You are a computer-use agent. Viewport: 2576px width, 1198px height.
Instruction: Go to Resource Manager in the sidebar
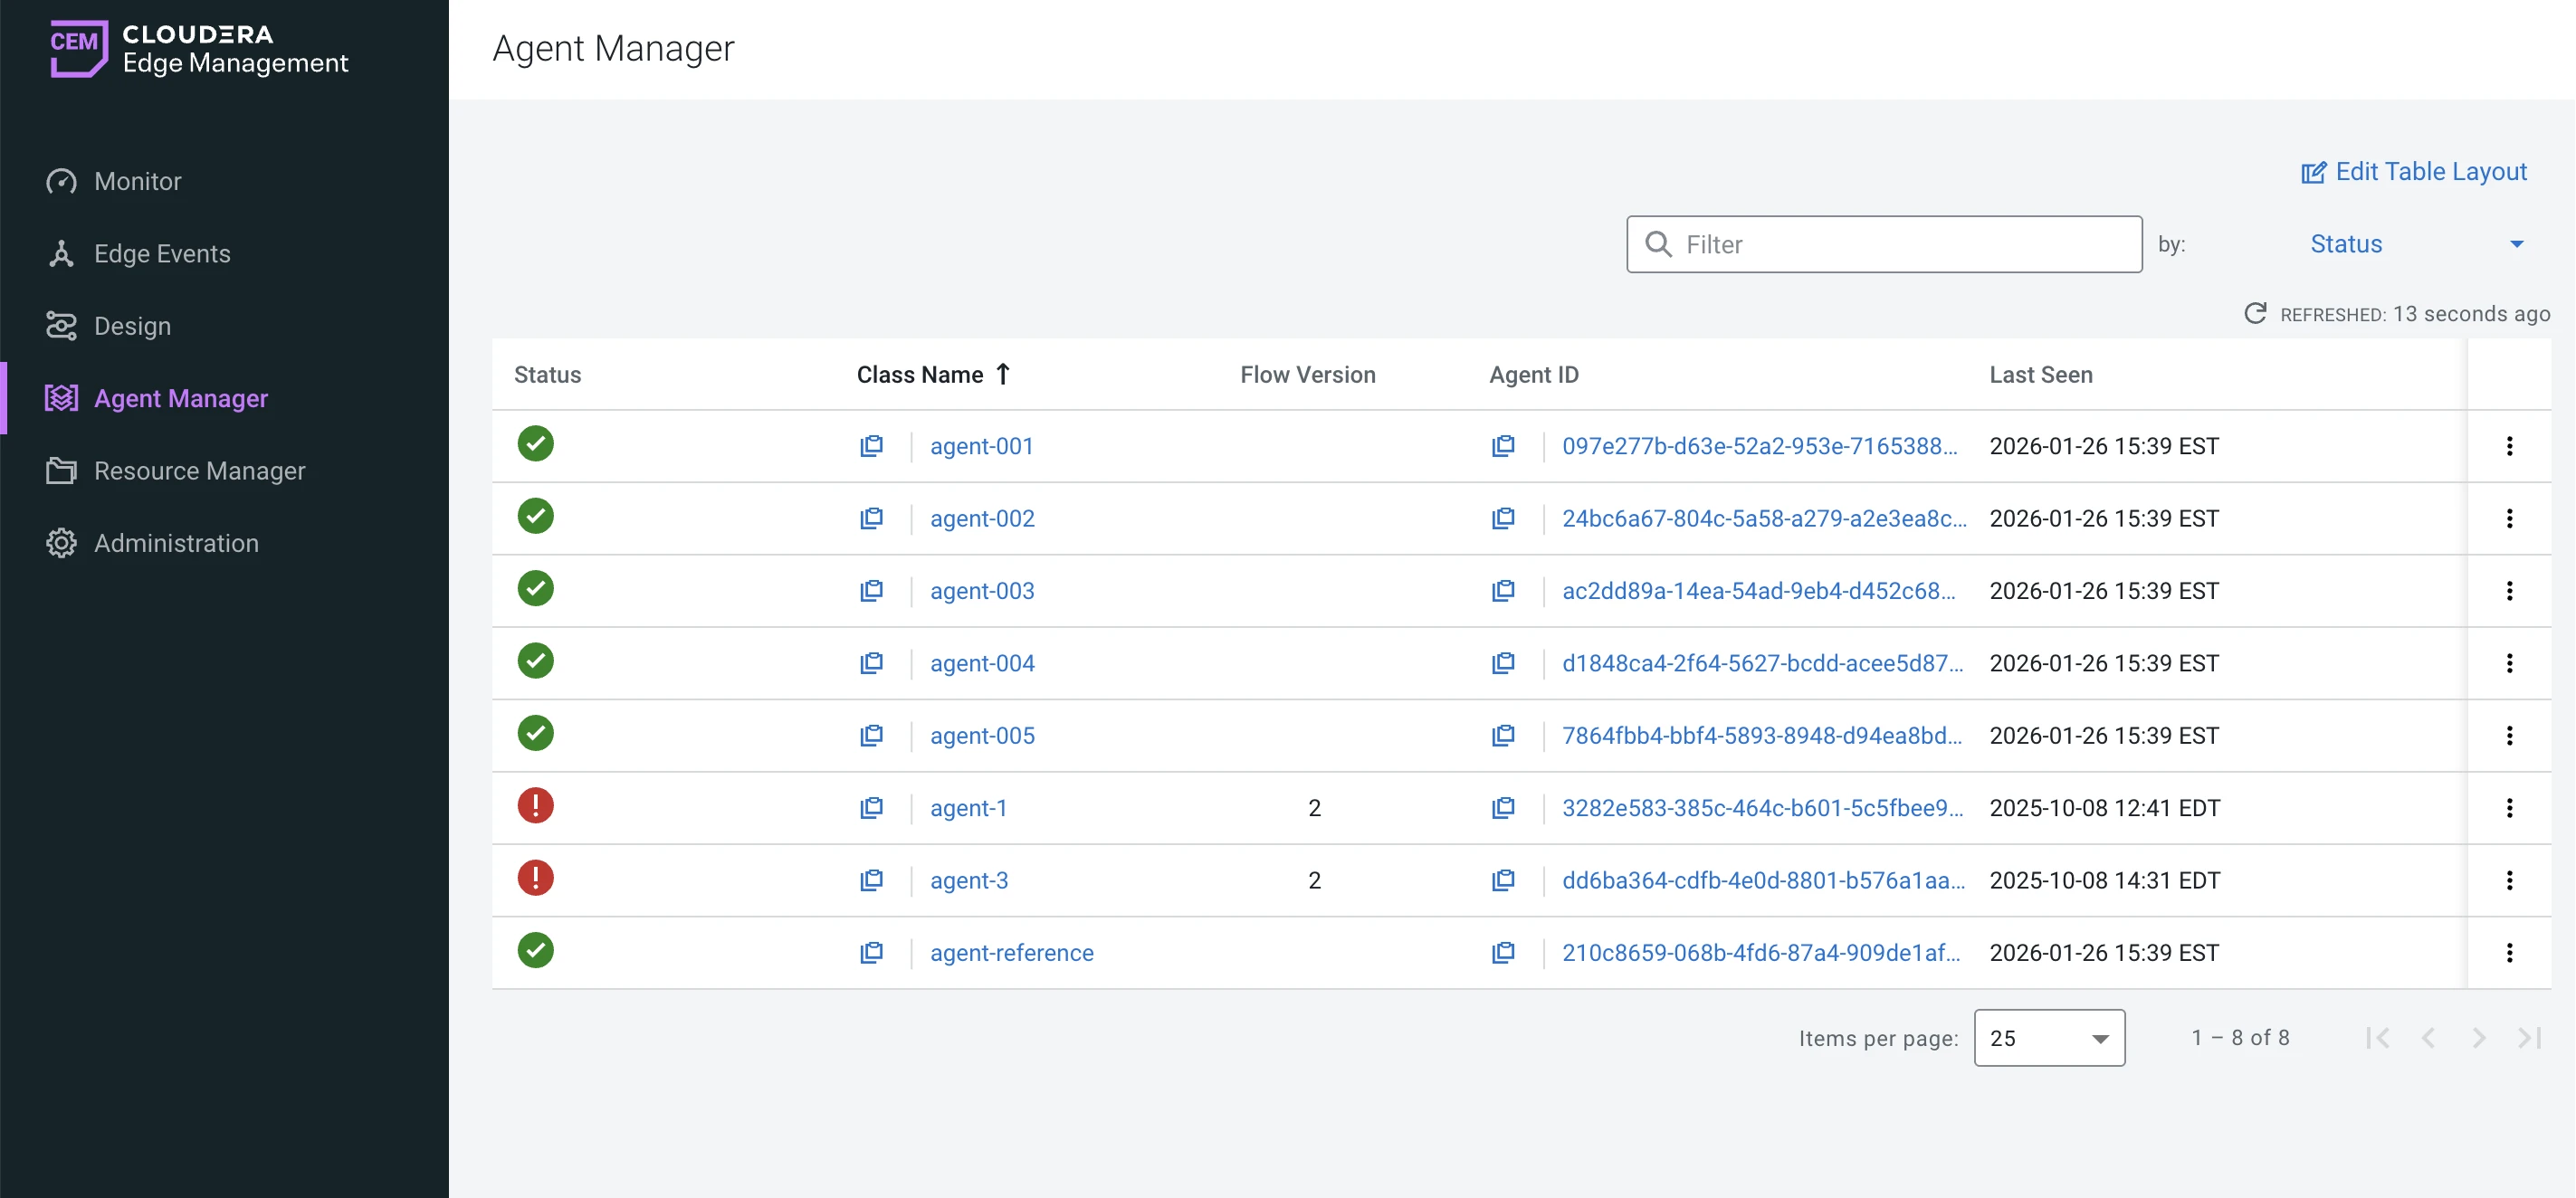[x=199, y=471]
